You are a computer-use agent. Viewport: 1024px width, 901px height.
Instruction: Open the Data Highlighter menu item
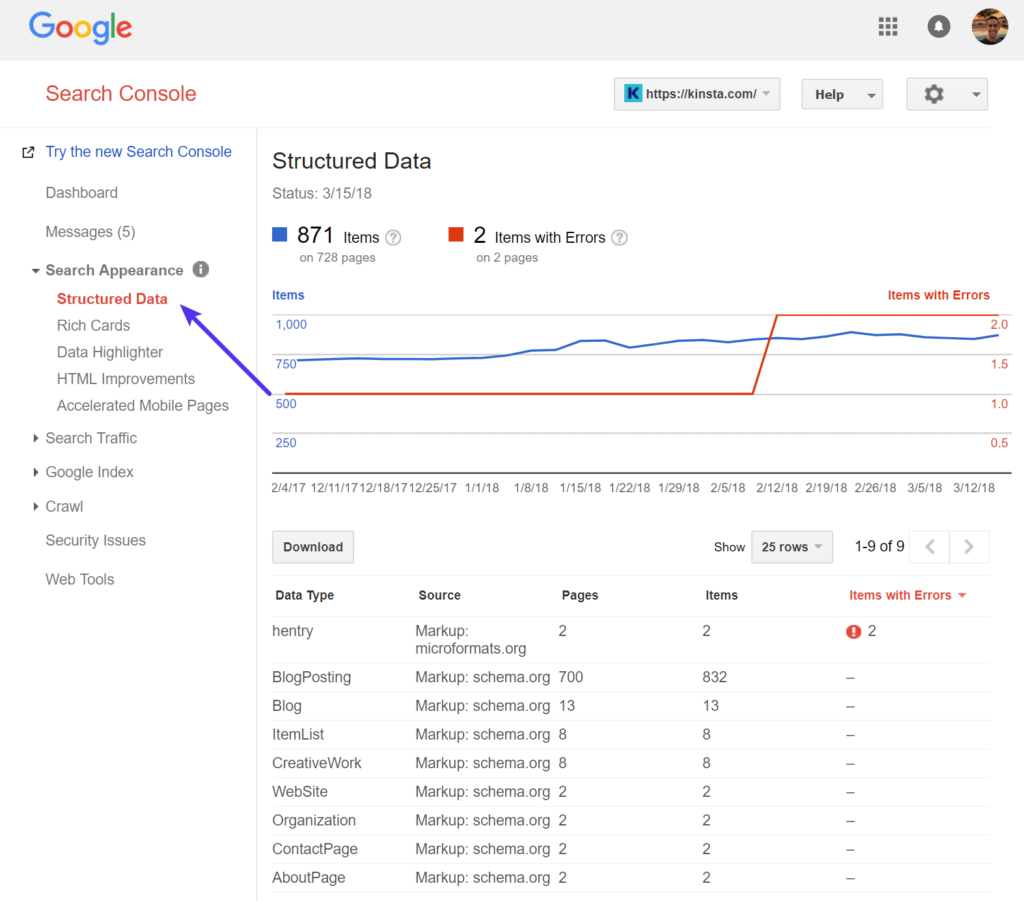110,352
